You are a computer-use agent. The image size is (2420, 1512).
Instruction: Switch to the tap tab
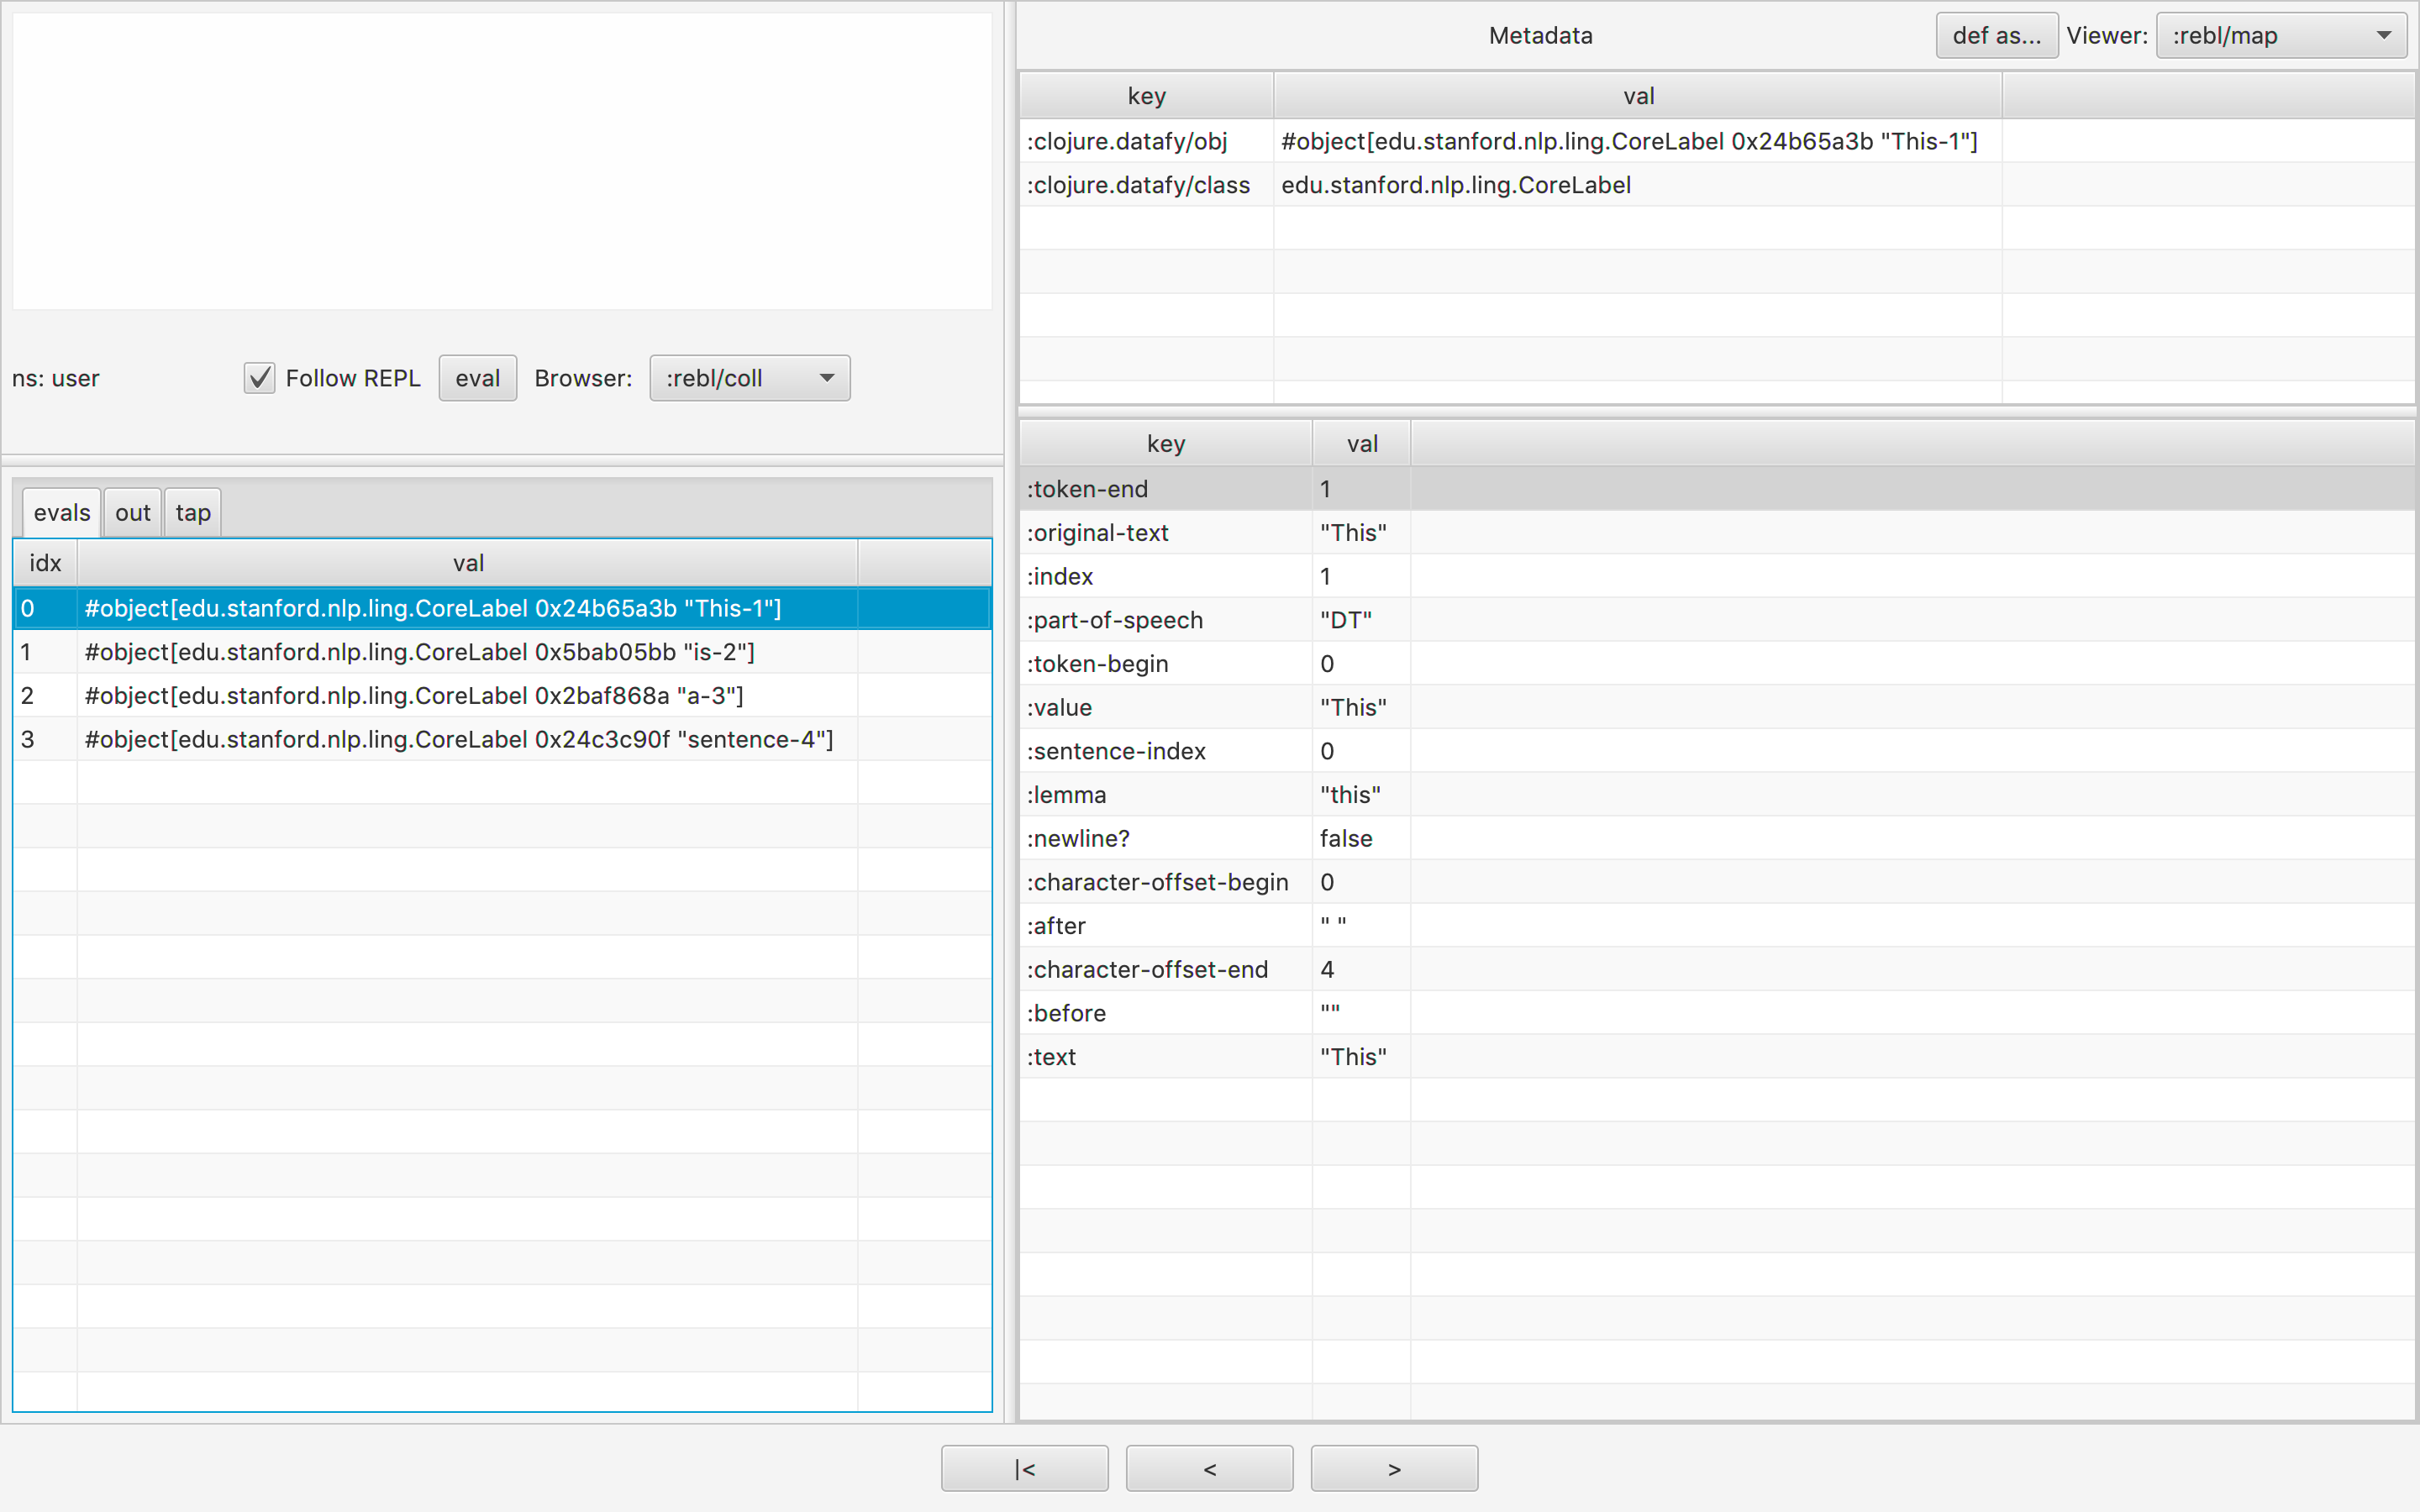[x=193, y=513]
